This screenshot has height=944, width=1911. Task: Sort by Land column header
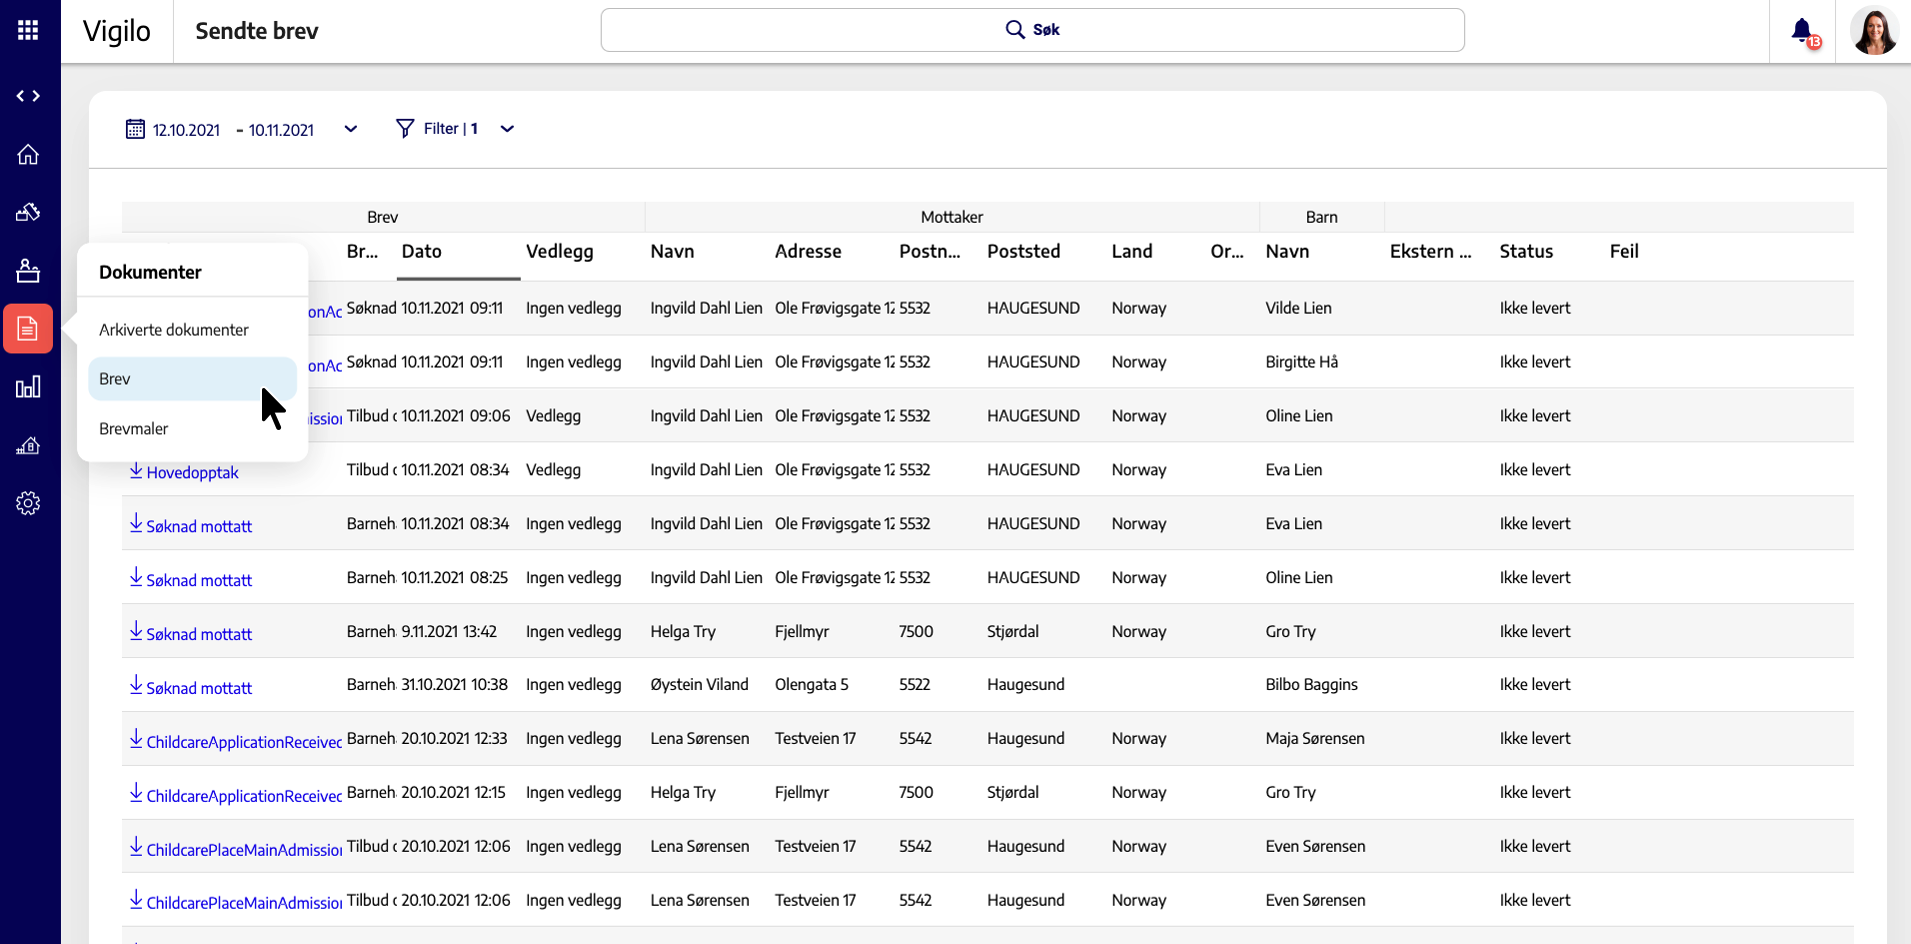coord(1132,252)
